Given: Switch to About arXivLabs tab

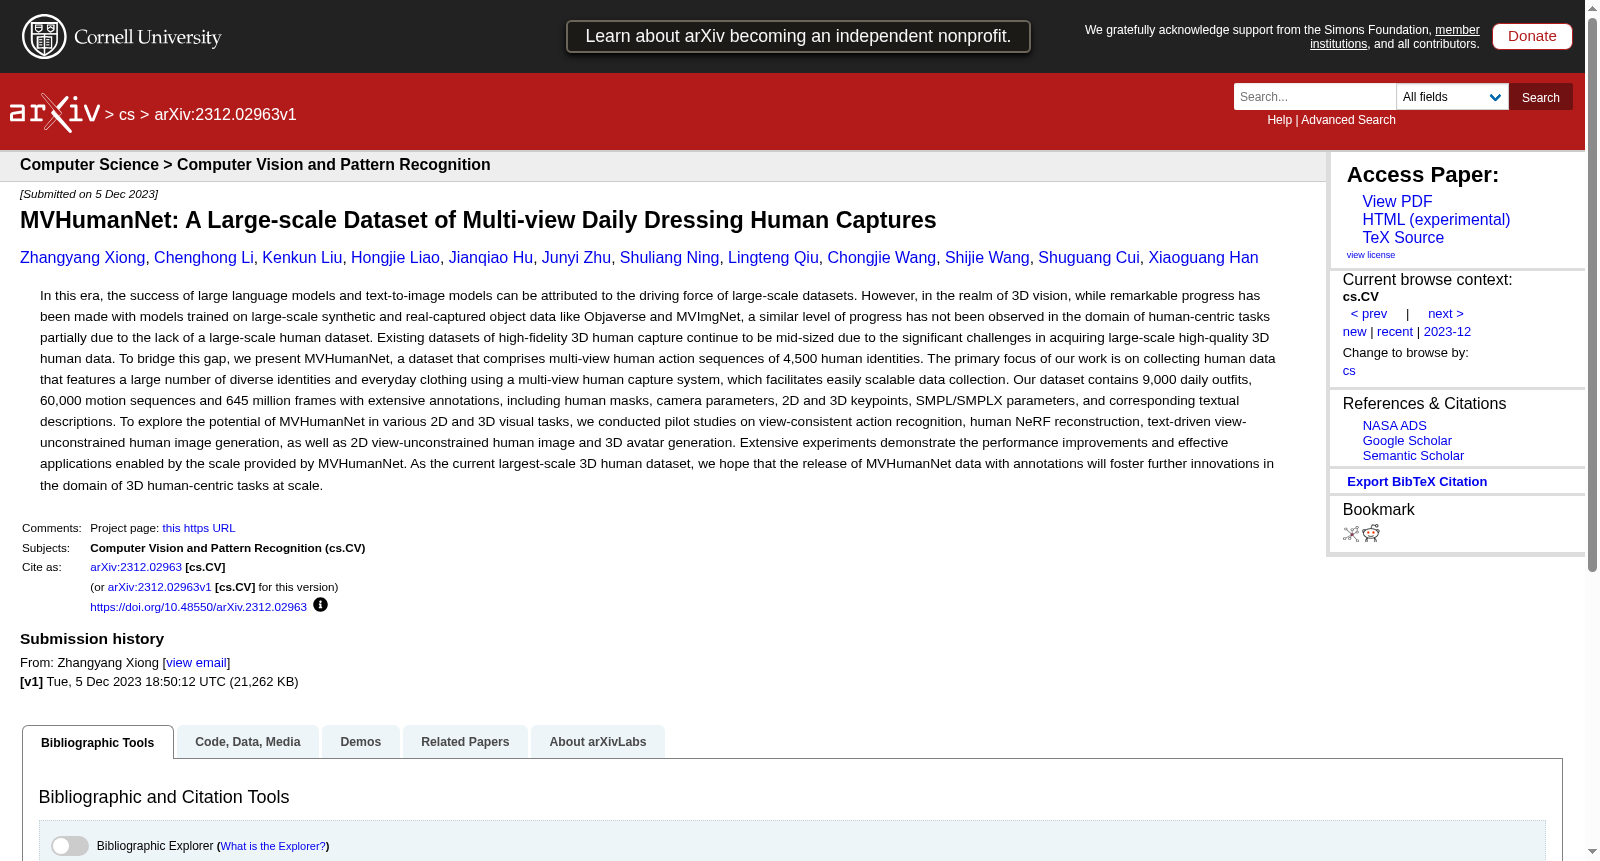Looking at the screenshot, I should pos(598,742).
